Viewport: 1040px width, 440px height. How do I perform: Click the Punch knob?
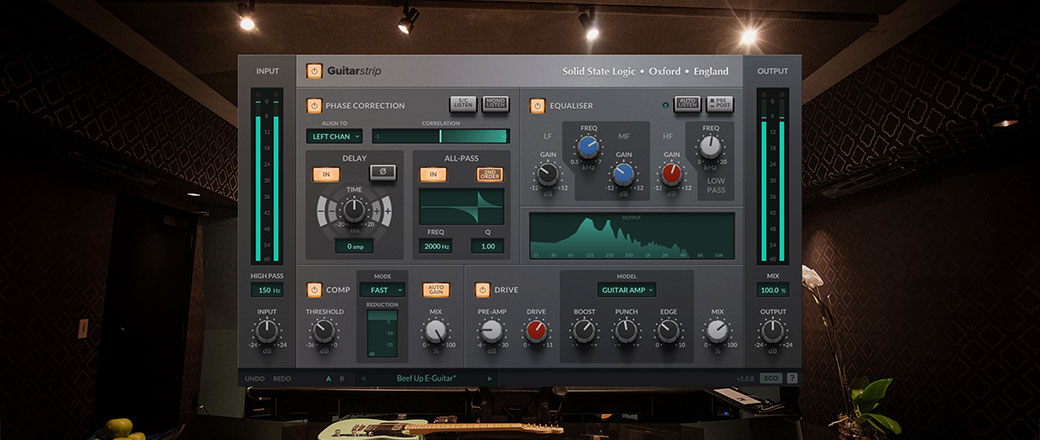pos(626,331)
